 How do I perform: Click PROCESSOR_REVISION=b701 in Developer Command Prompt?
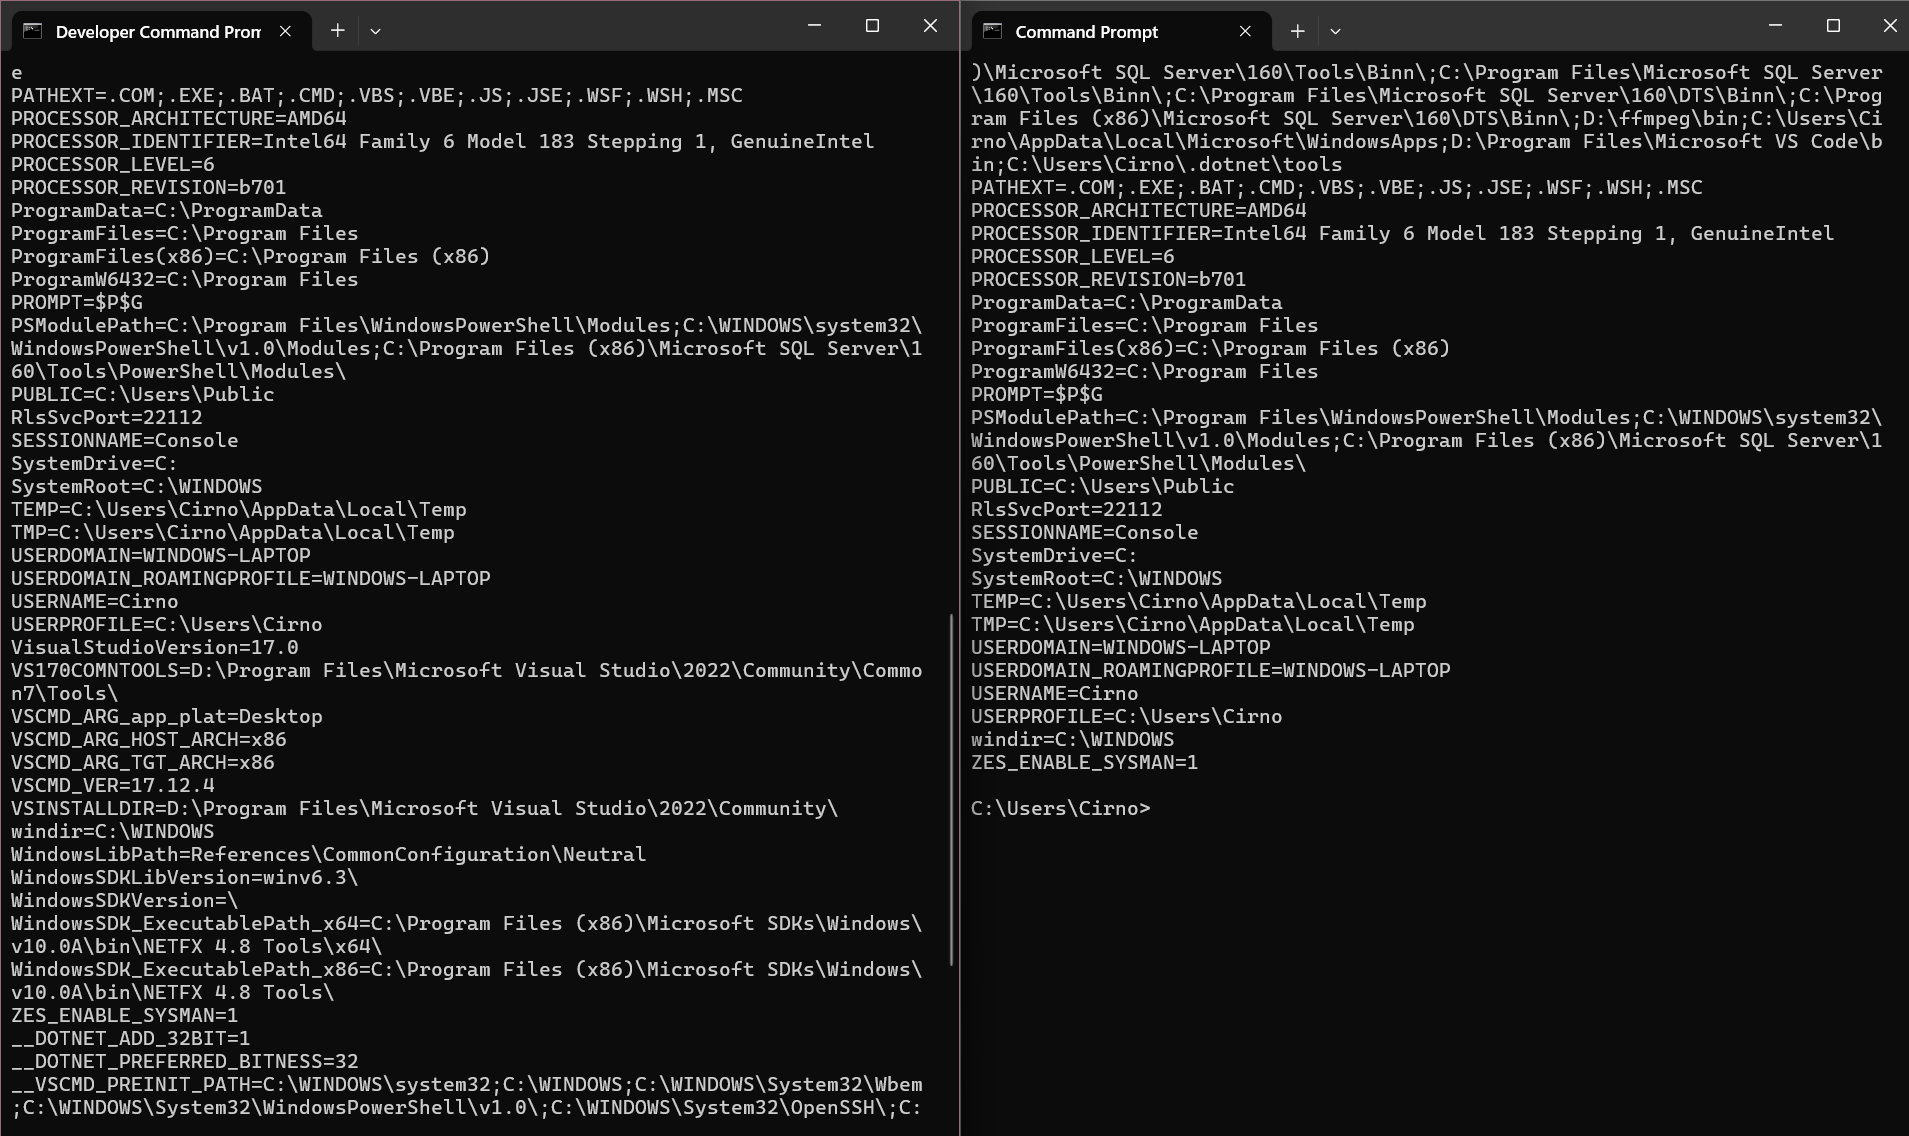pos(149,187)
